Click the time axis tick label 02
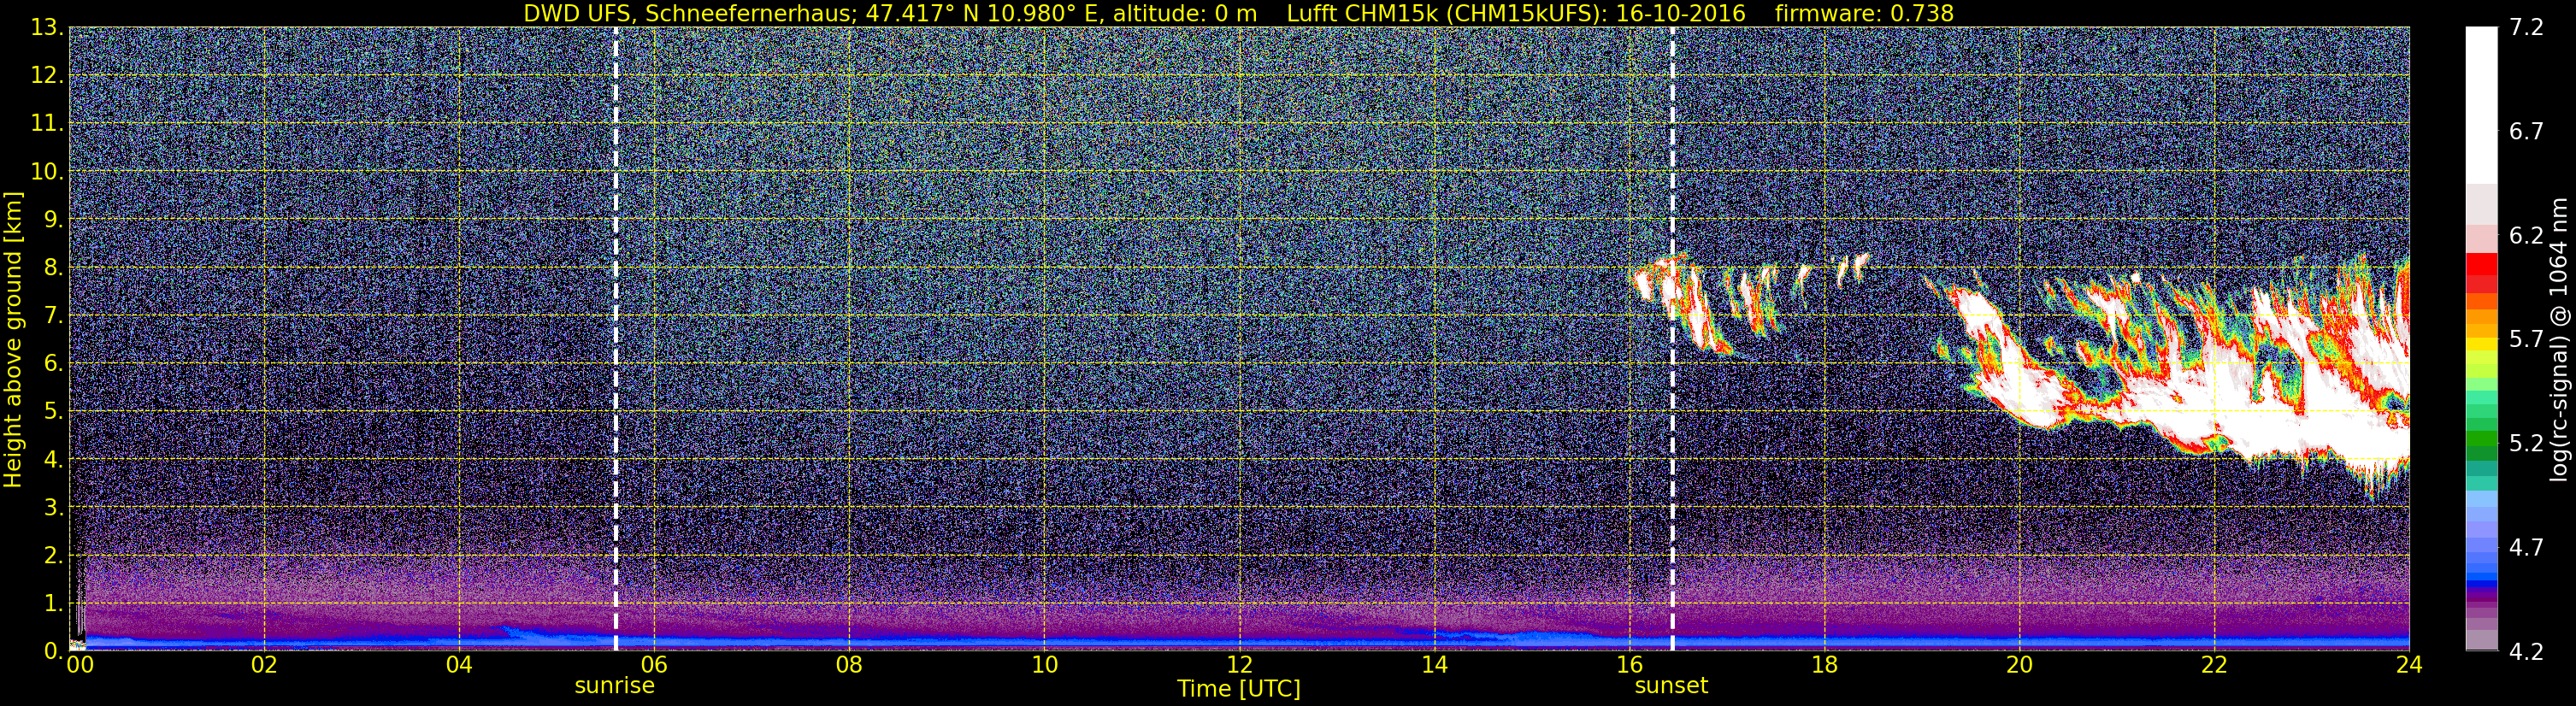Viewport: 2576px width, 706px height. [264, 665]
